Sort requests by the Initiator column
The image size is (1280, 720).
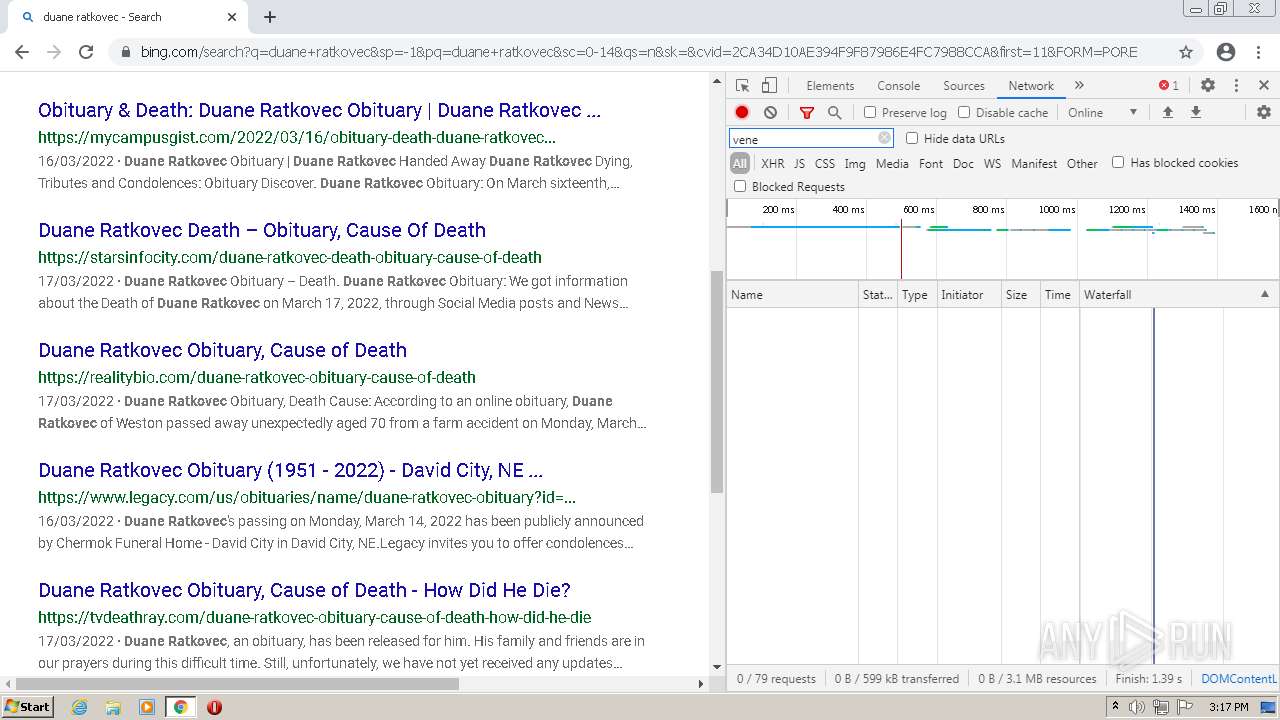tap(968, 295)
